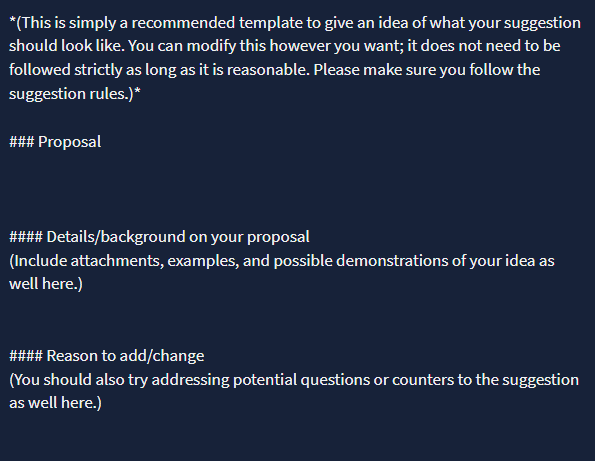This screenshot has width=595, height=461.
Task: Click the blank space between Details and Reason sections
Action: point(298,319)
